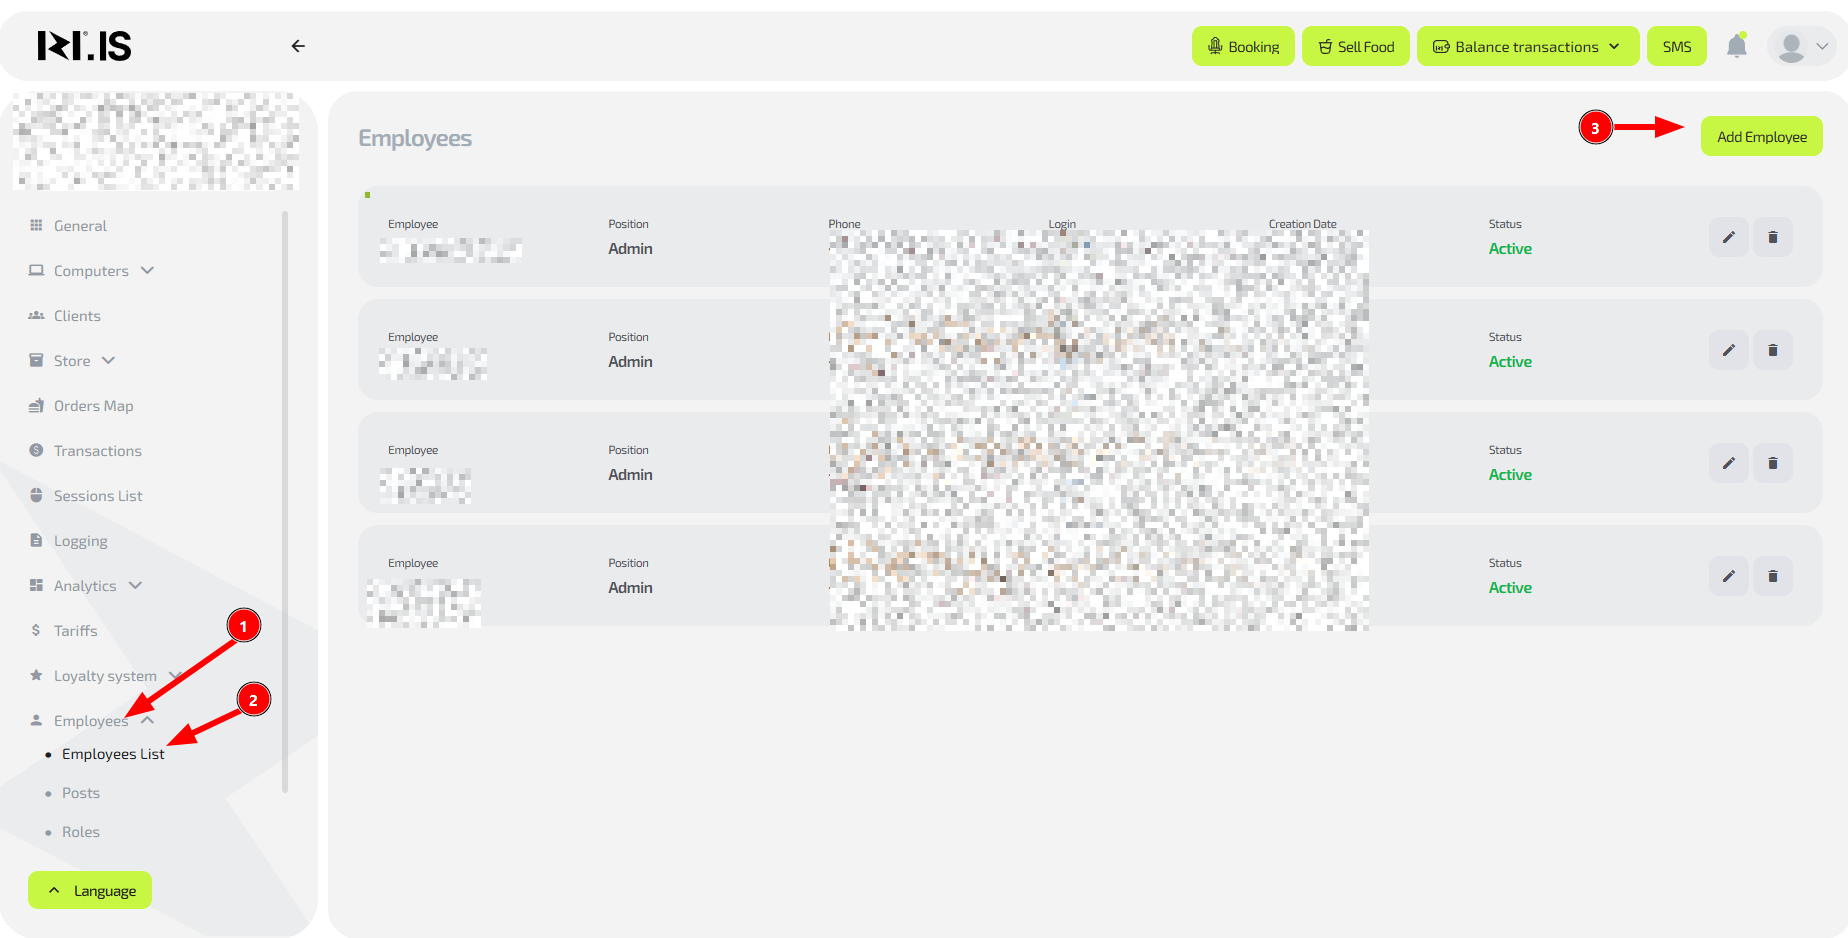Click the Add Employee button
This screenshot has width=1848, height=938.
pos(1761,137)
